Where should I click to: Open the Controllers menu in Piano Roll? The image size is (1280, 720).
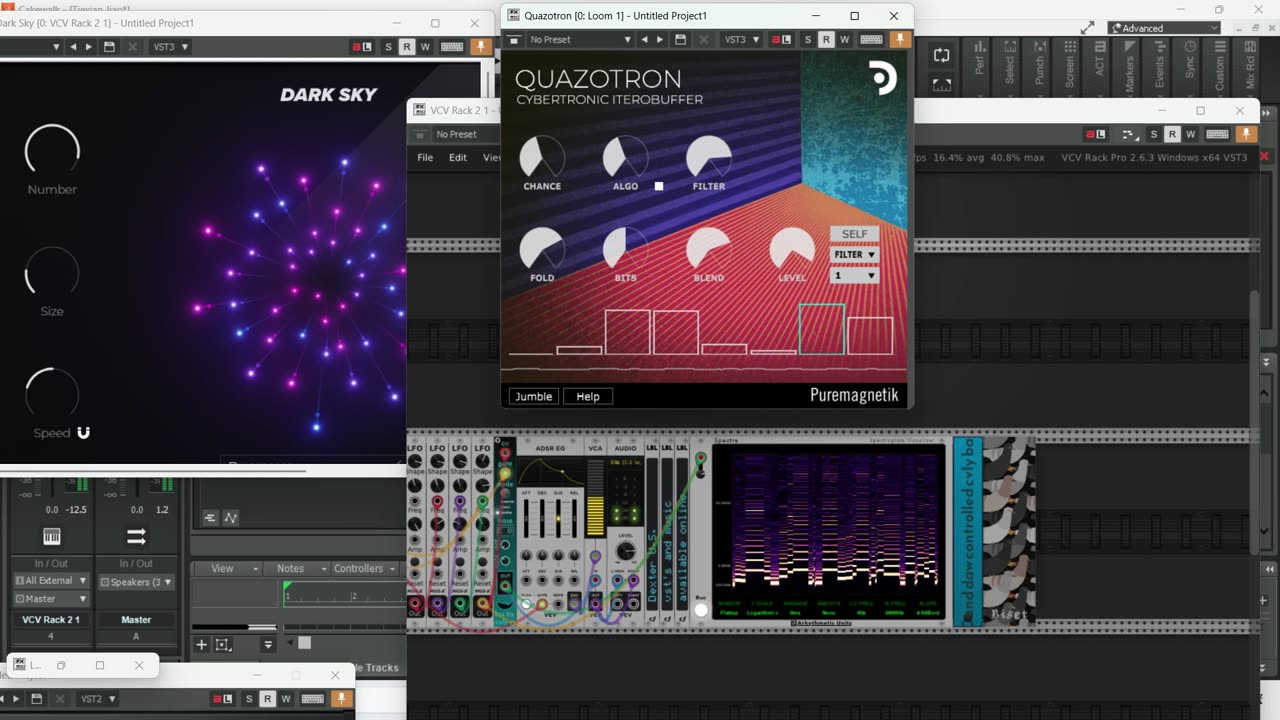pos(365,568)
